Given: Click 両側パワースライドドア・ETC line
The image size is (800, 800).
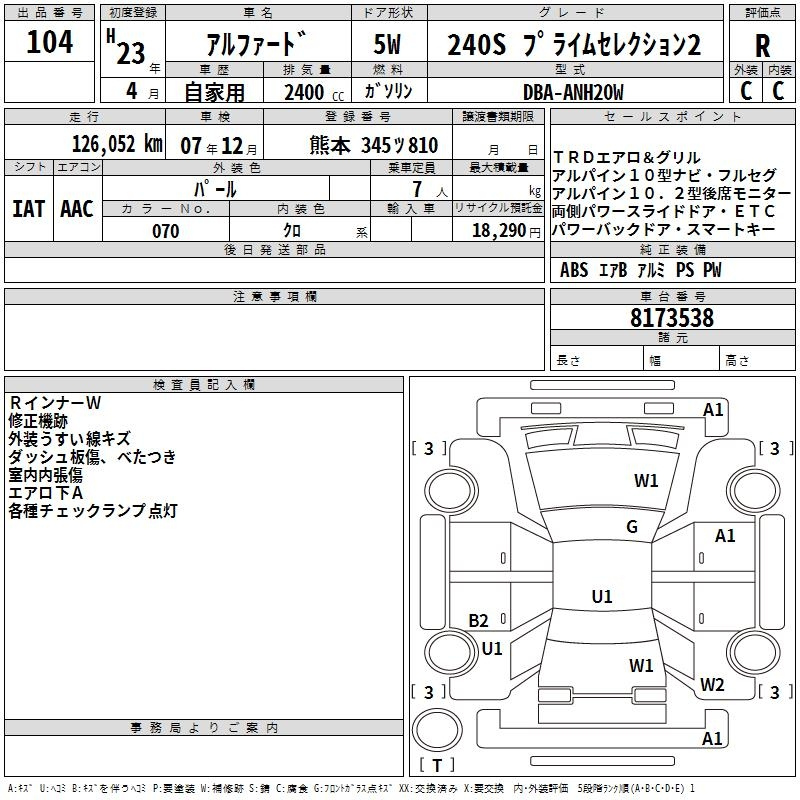Looking at the screenshot, I should (664, 211).
